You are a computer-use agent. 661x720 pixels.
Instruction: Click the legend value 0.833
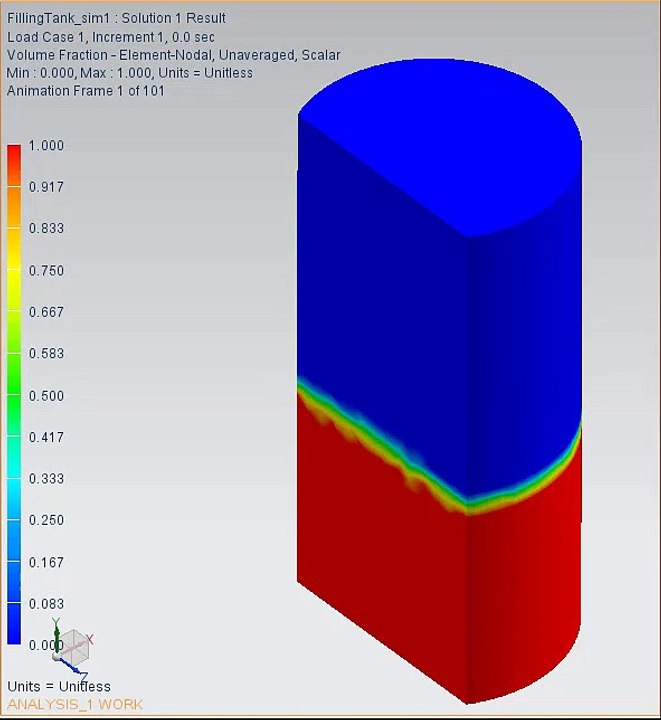pos(46,228)
